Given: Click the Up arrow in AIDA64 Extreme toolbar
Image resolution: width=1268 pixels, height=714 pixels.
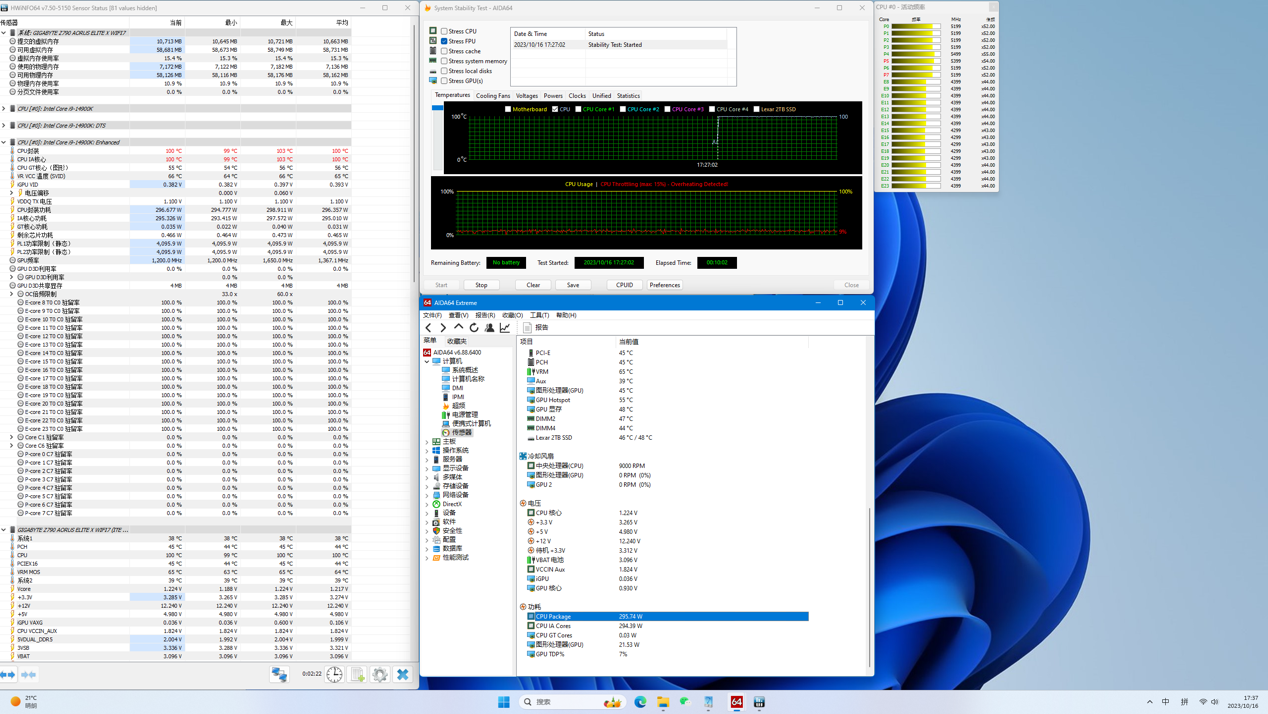Looking at the screenshot, I should click(458, 327).
